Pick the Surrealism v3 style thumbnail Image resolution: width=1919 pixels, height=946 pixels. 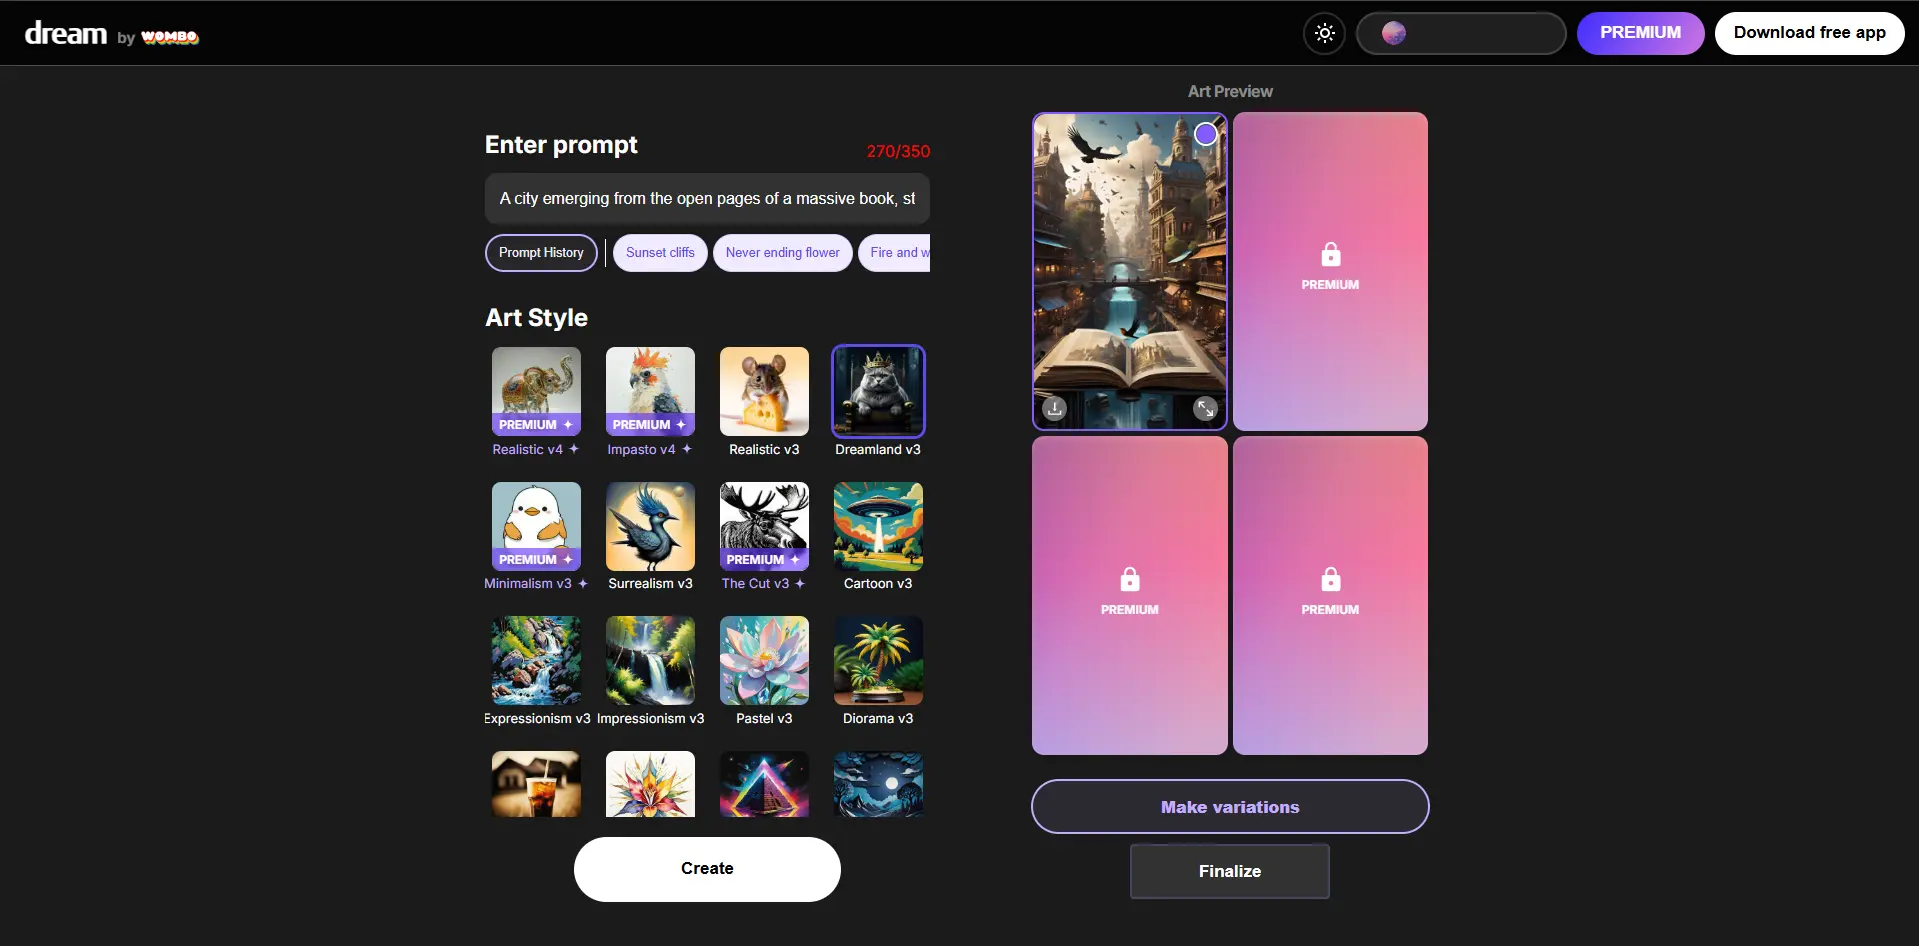[x=650, y=526]
